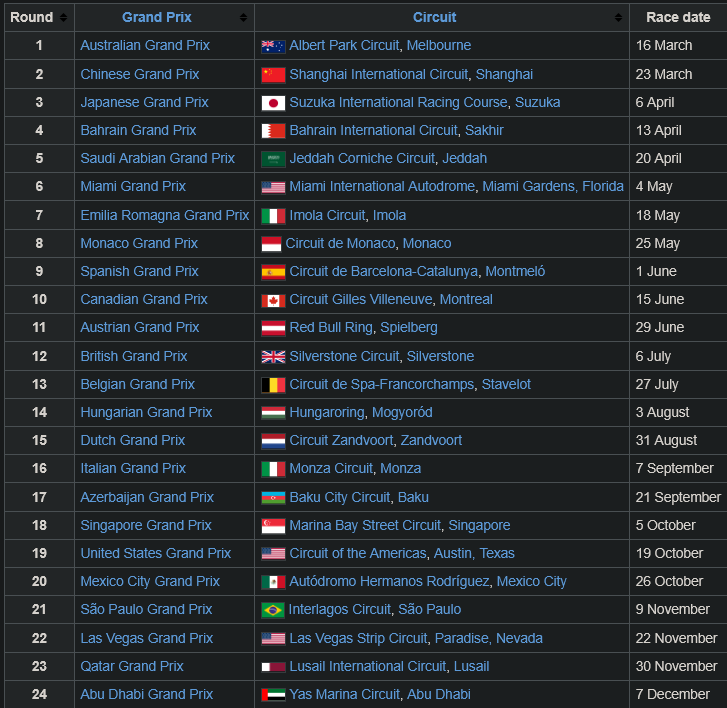Open British Grand Prix link

click(134, 357)
